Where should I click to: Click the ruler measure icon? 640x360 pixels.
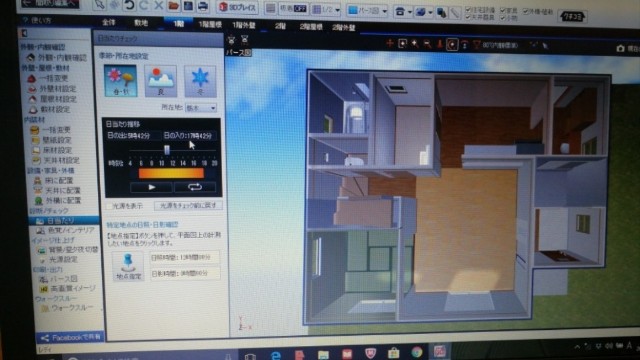[x=454, y=13]
